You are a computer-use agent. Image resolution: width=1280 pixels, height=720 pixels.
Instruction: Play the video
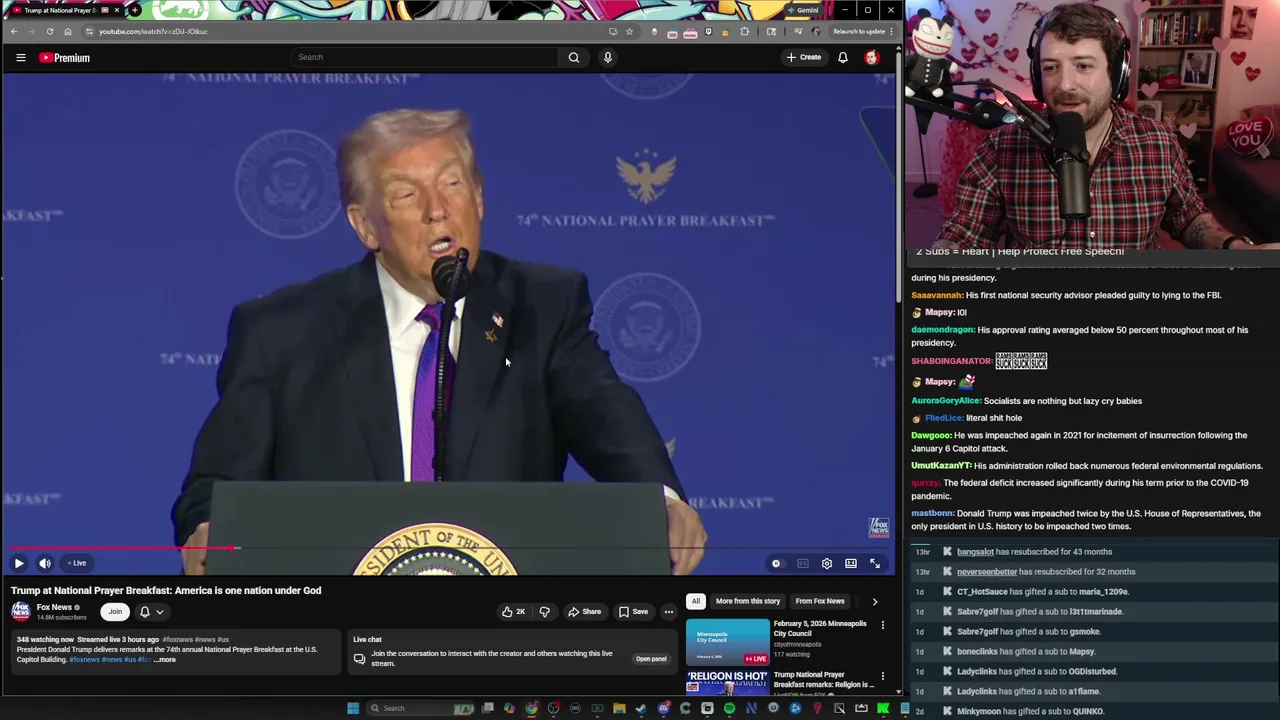tap(19, 563)
